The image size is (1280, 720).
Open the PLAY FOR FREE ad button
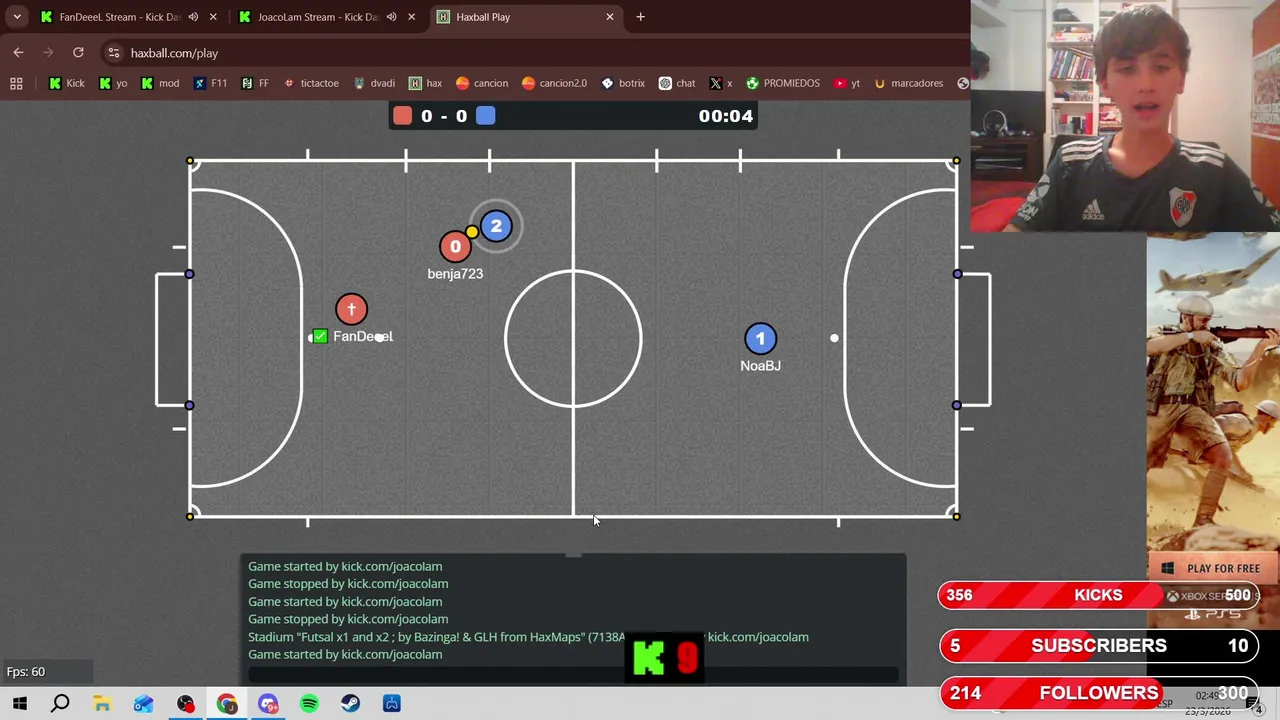click(1213, 569)
